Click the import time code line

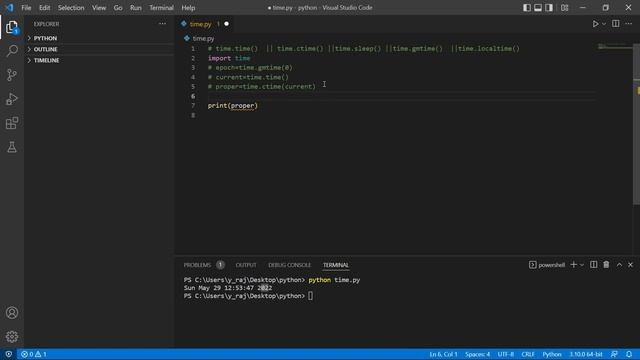[x=229, y=58]
